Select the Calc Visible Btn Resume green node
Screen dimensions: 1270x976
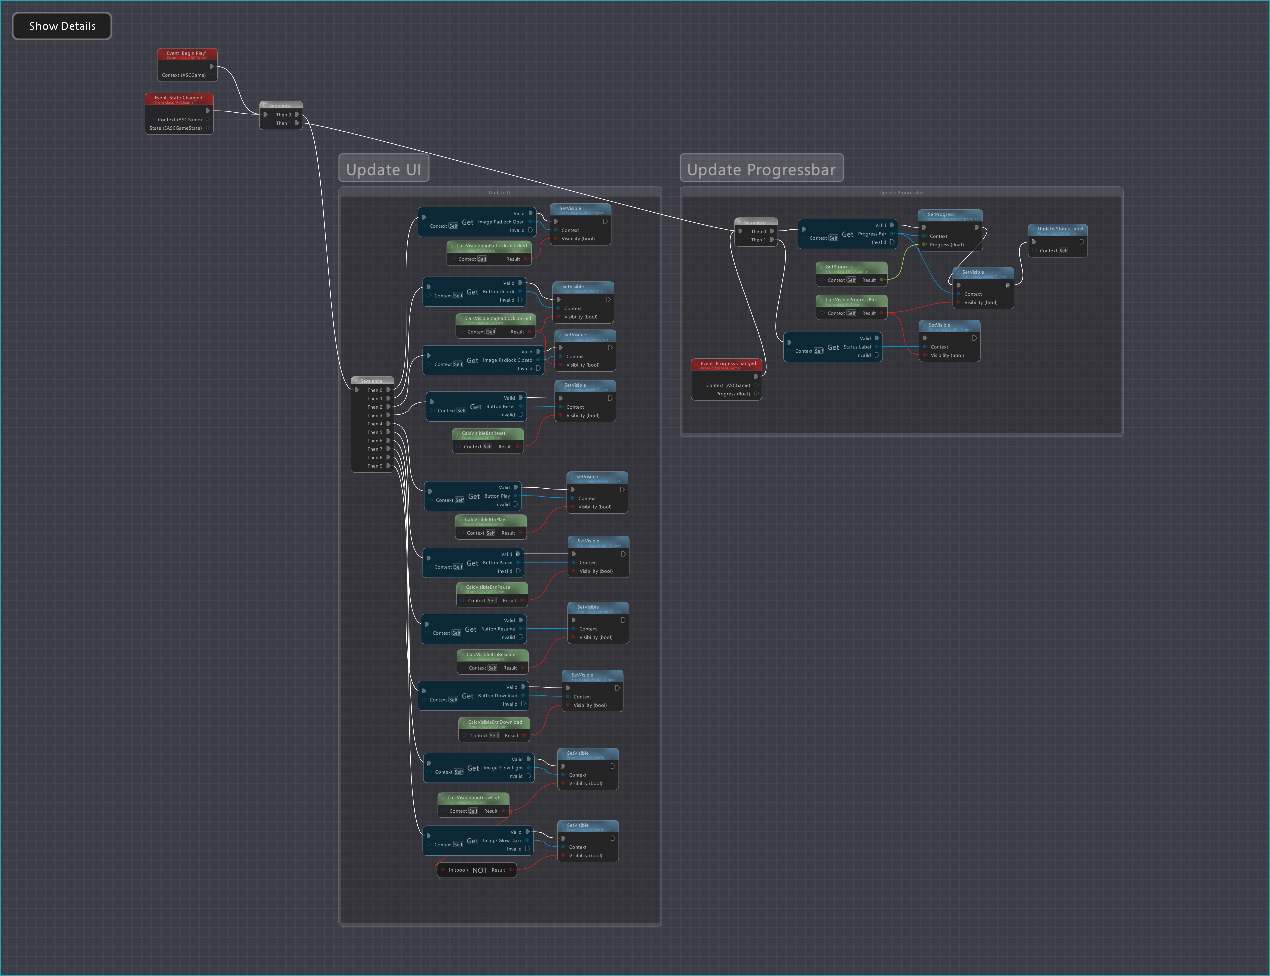(493, 661)
